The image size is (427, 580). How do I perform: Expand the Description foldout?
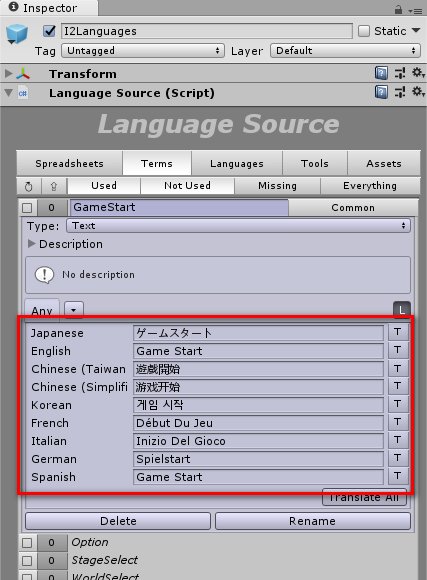[x=31, y=244]
